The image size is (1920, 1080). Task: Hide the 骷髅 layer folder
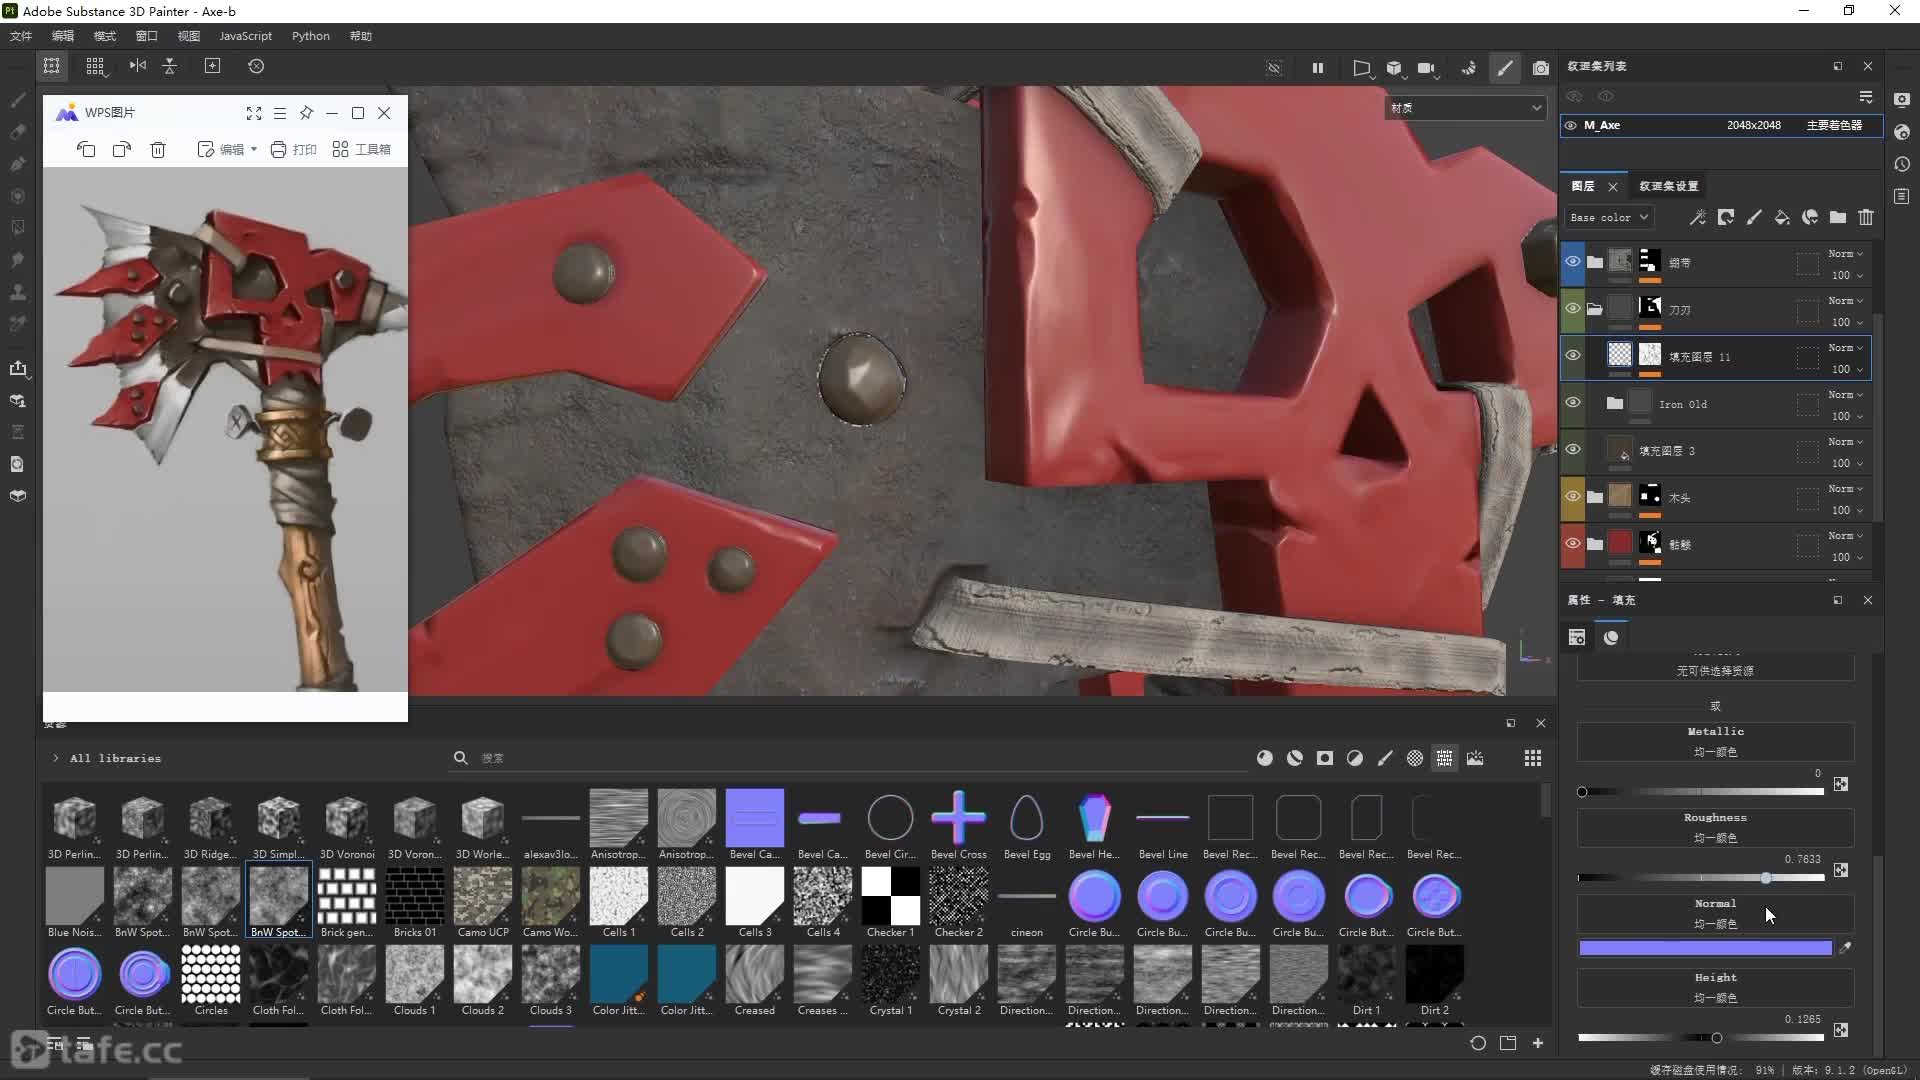[x=1573, y=544]
